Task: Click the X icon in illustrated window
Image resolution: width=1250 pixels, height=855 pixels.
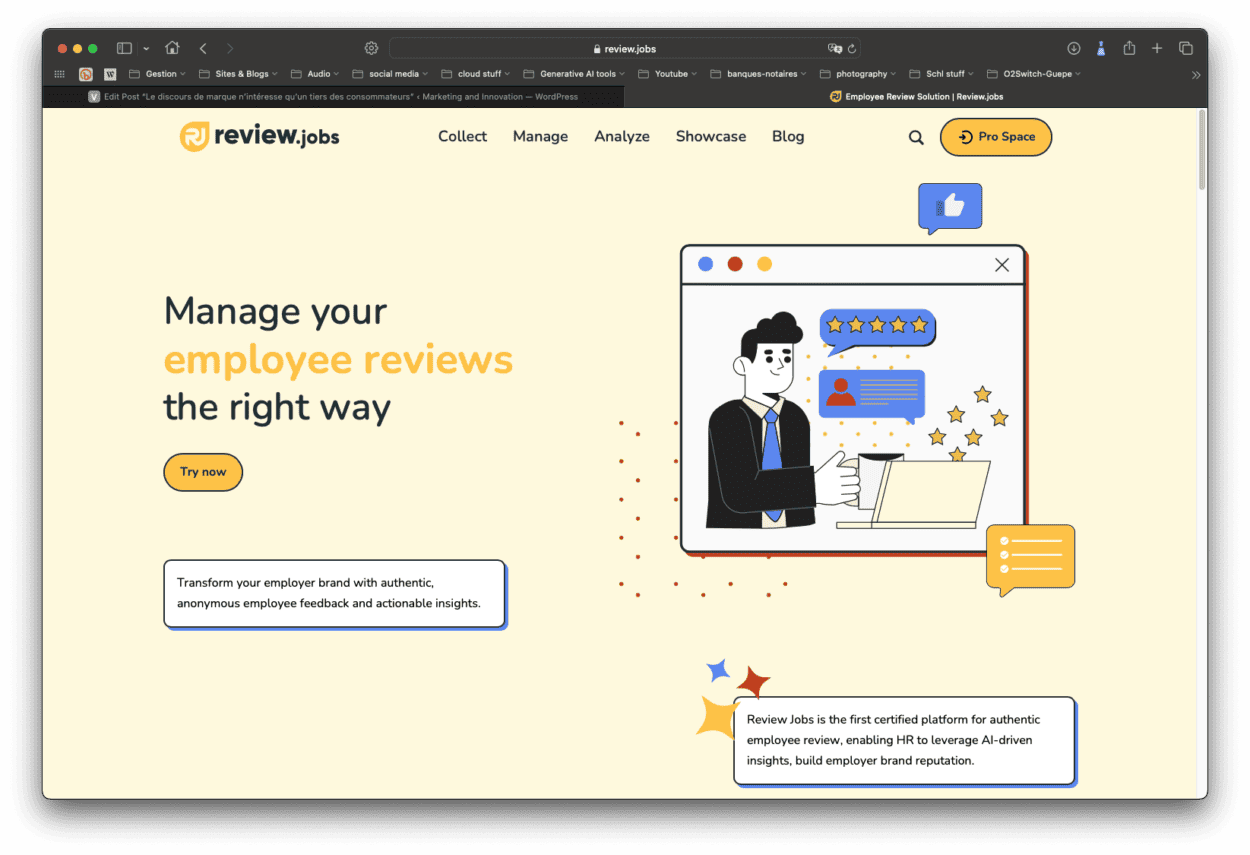Action: pos(1002,265)
